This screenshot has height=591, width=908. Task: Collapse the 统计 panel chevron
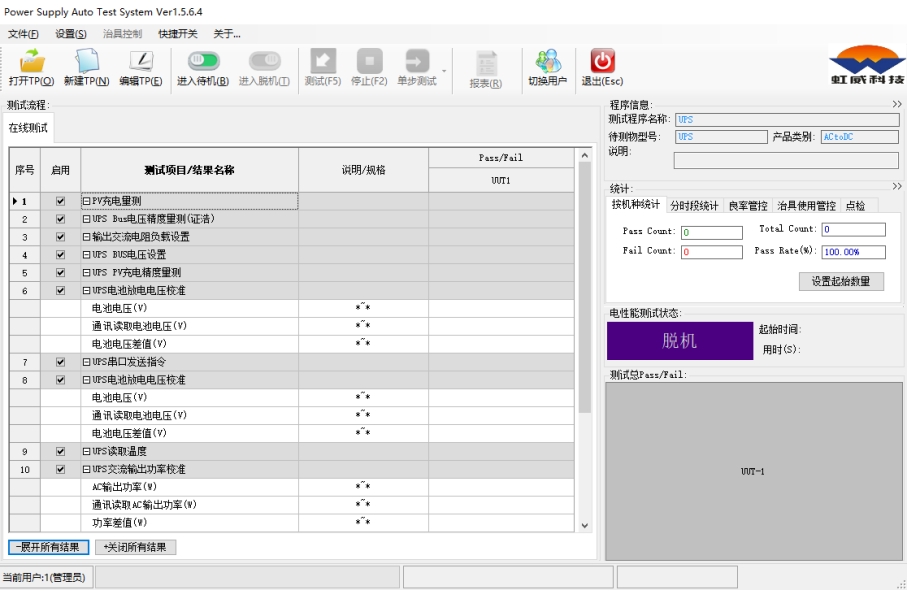[897, 186]
